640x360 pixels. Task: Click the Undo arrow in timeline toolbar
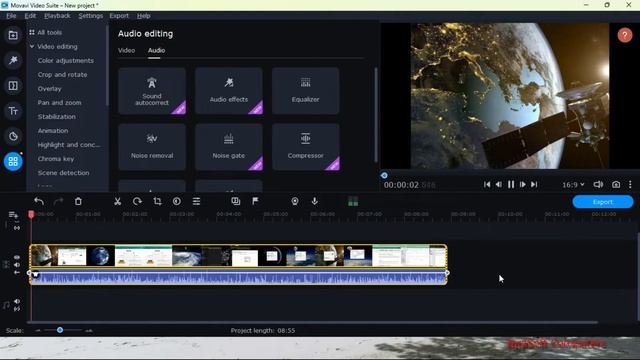[39, 201]
